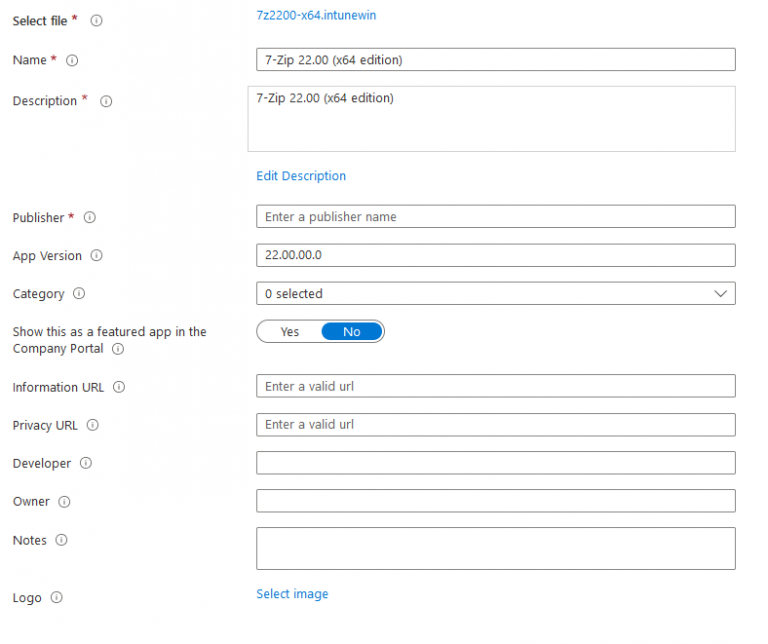
Task: Click info icon beside Category label
Action: (79, 293)
